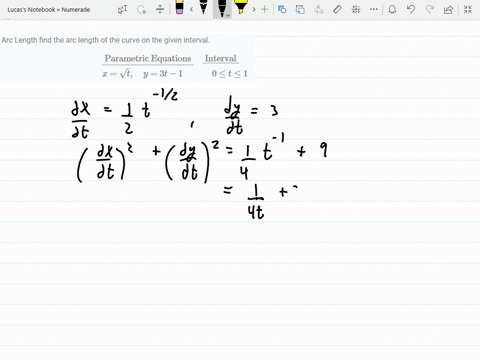Redo the undone action
This screenshot has width=480, height=360.
tap(430, 9)
